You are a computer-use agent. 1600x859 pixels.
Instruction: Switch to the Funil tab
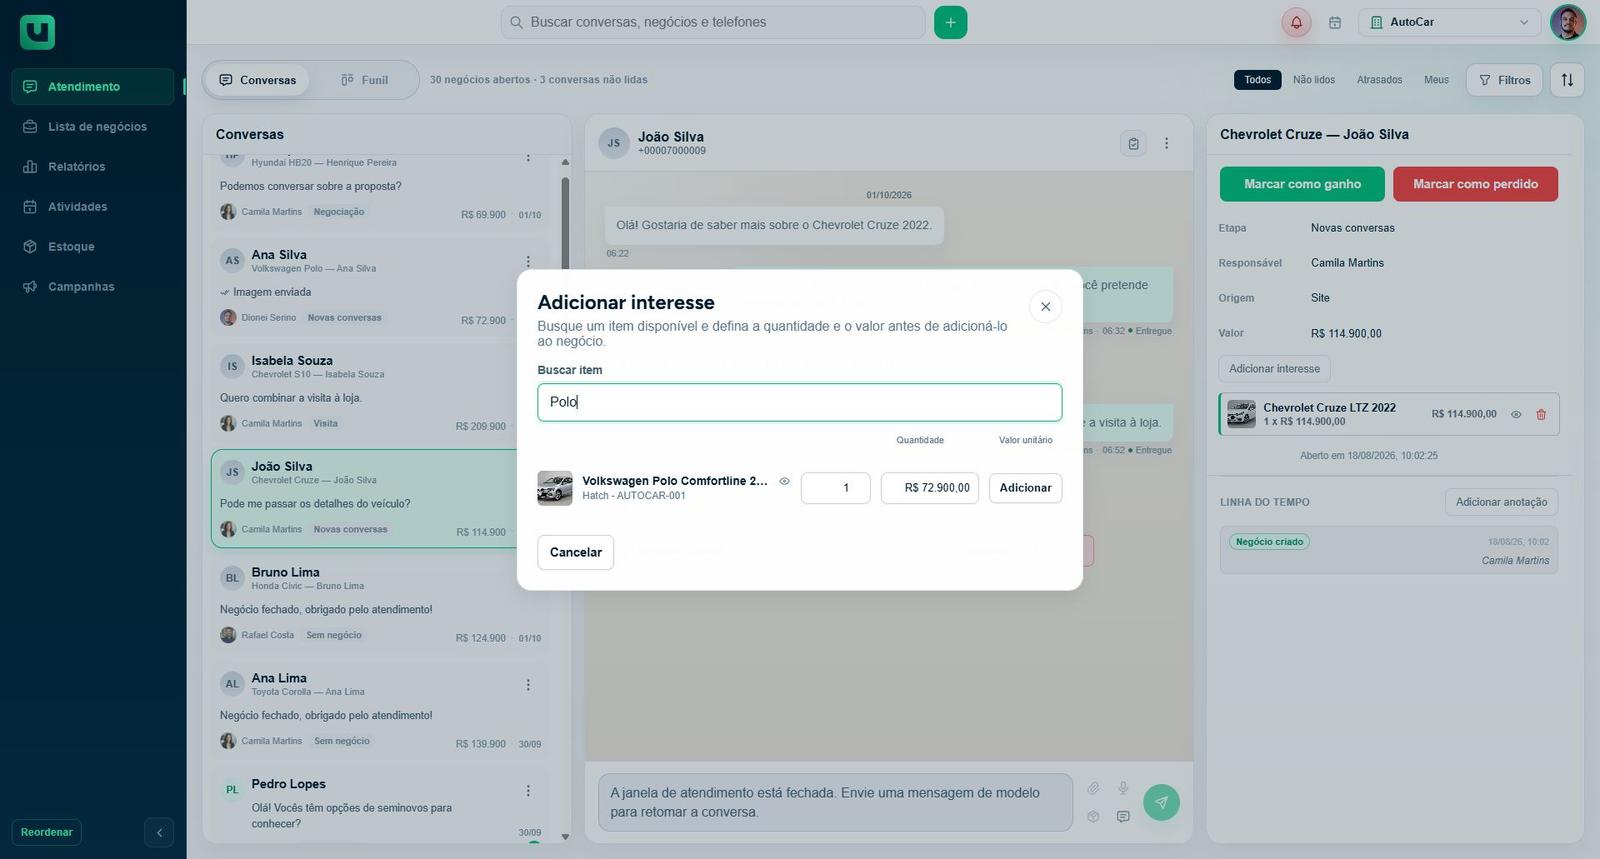364,80
